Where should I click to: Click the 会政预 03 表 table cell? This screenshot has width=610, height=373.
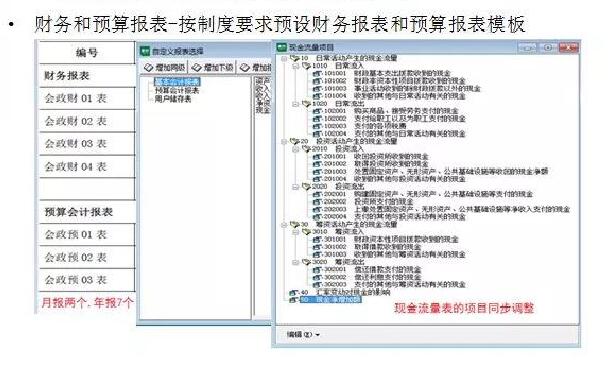(87, 280)
